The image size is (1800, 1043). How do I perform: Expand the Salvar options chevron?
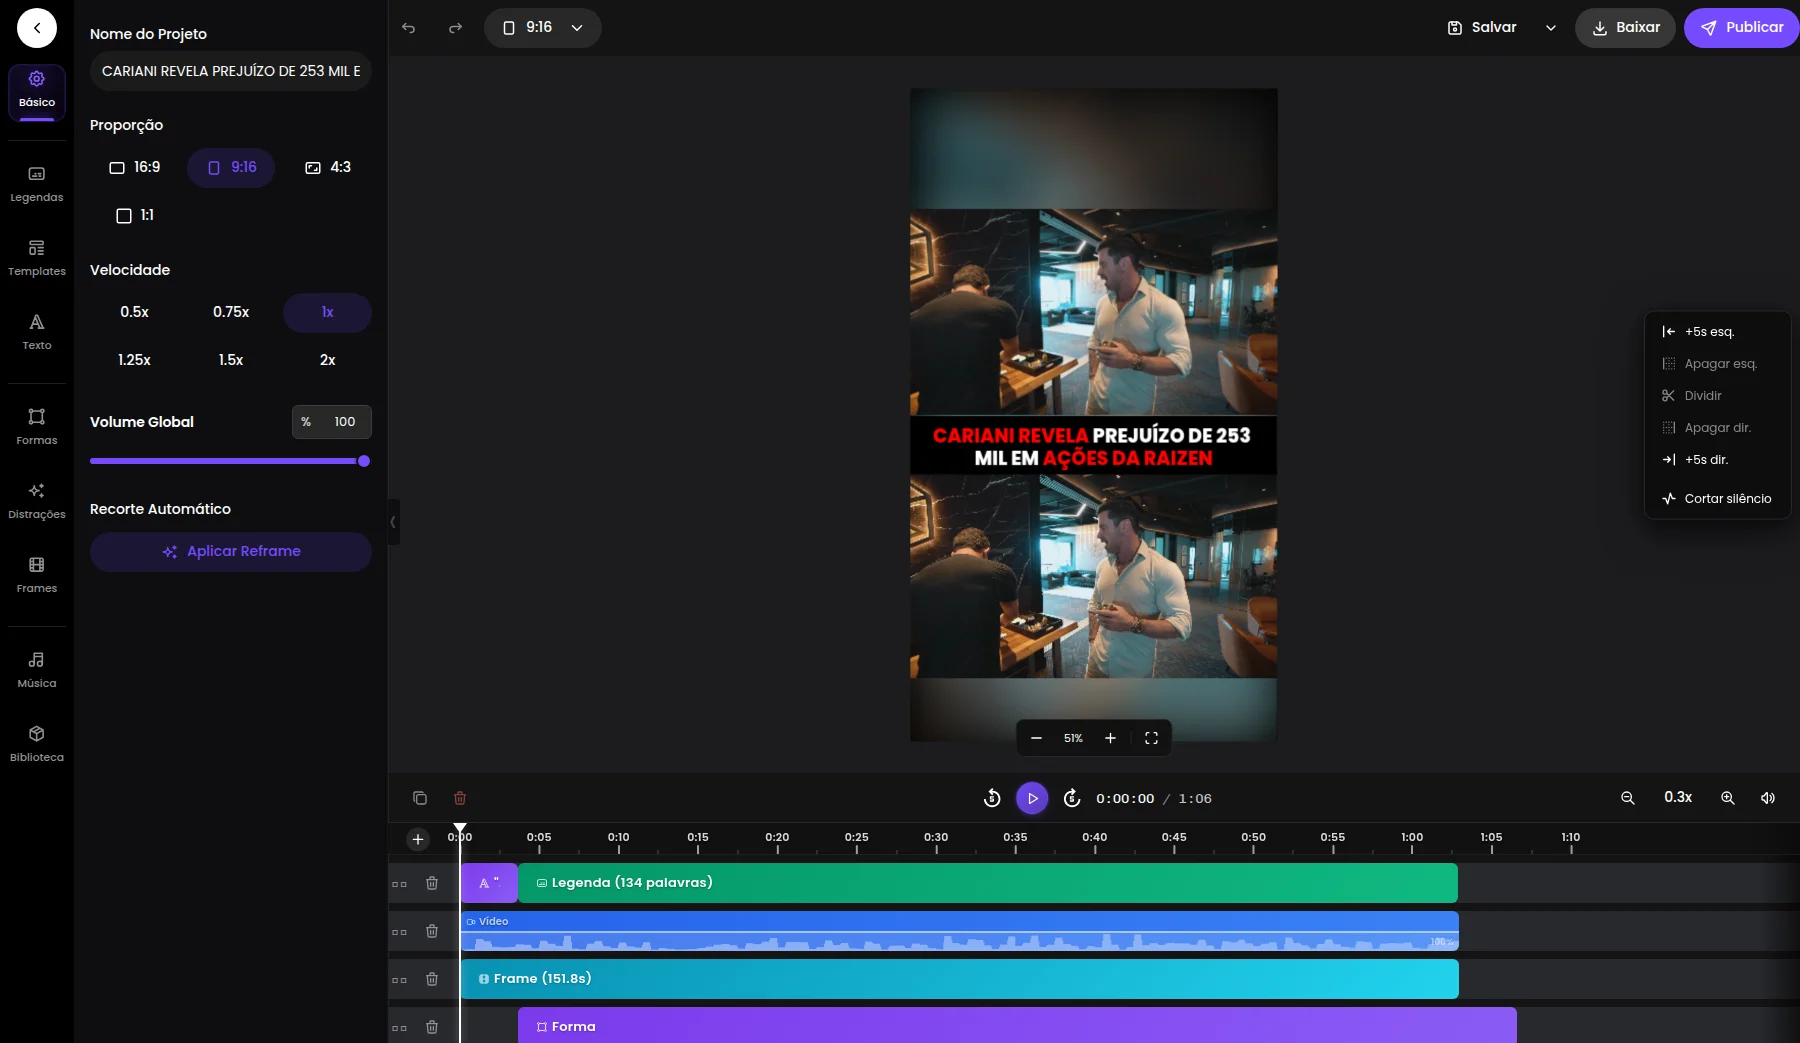pyautogui.click(x=1549, y=28)
